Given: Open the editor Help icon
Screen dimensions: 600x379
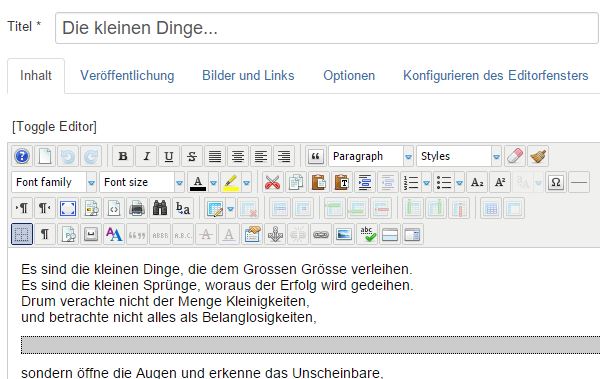Looking at the screenshot, I should (x=22, y=156).
